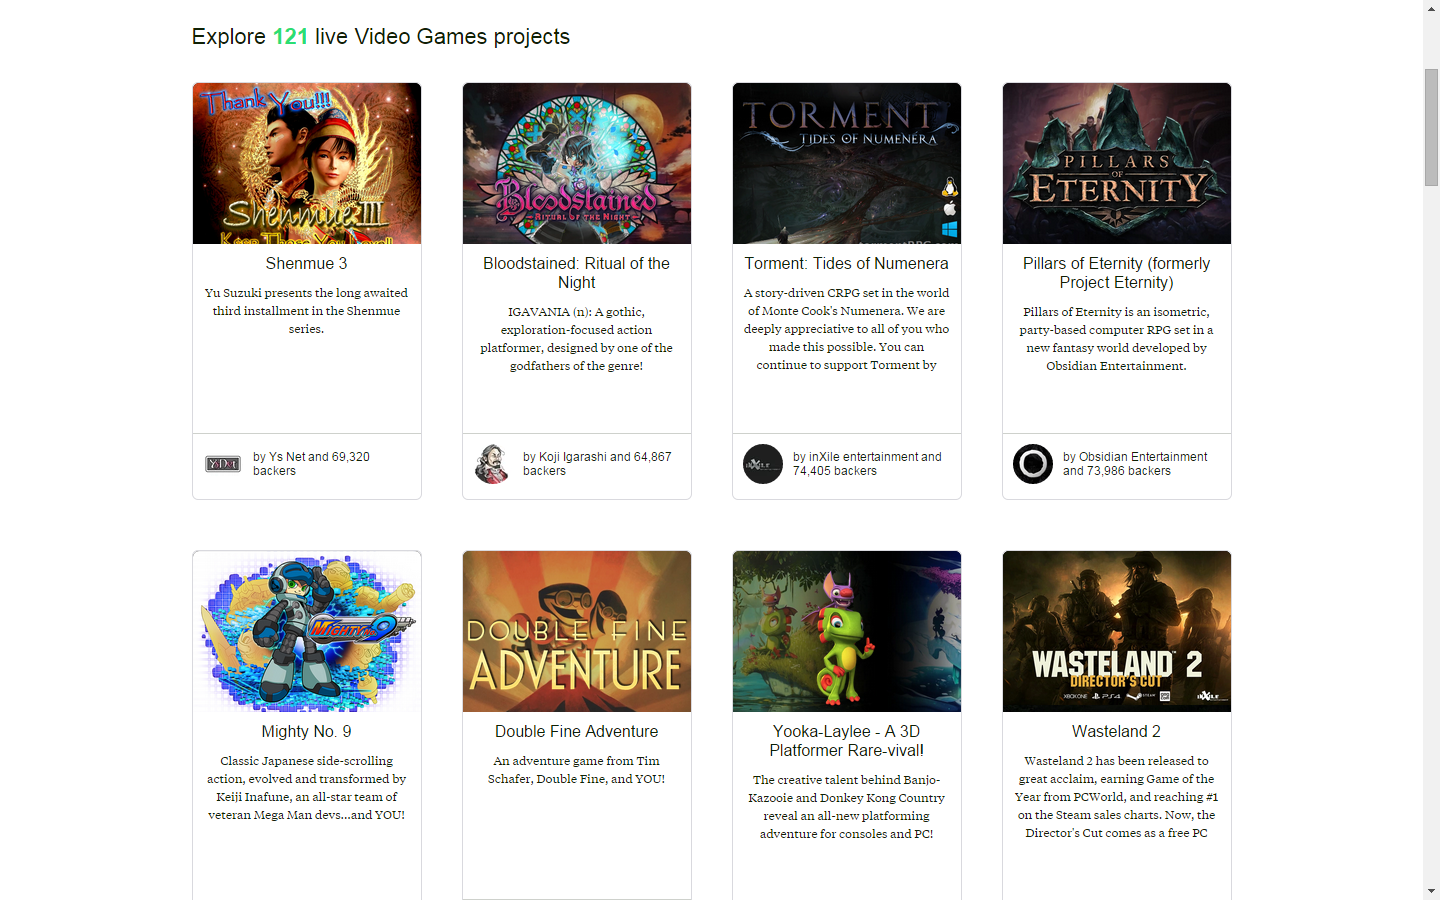Open the Double Fine Adventure thumbnail
The height and width of the screenshot is (900, 1440).
coord(577,631)
